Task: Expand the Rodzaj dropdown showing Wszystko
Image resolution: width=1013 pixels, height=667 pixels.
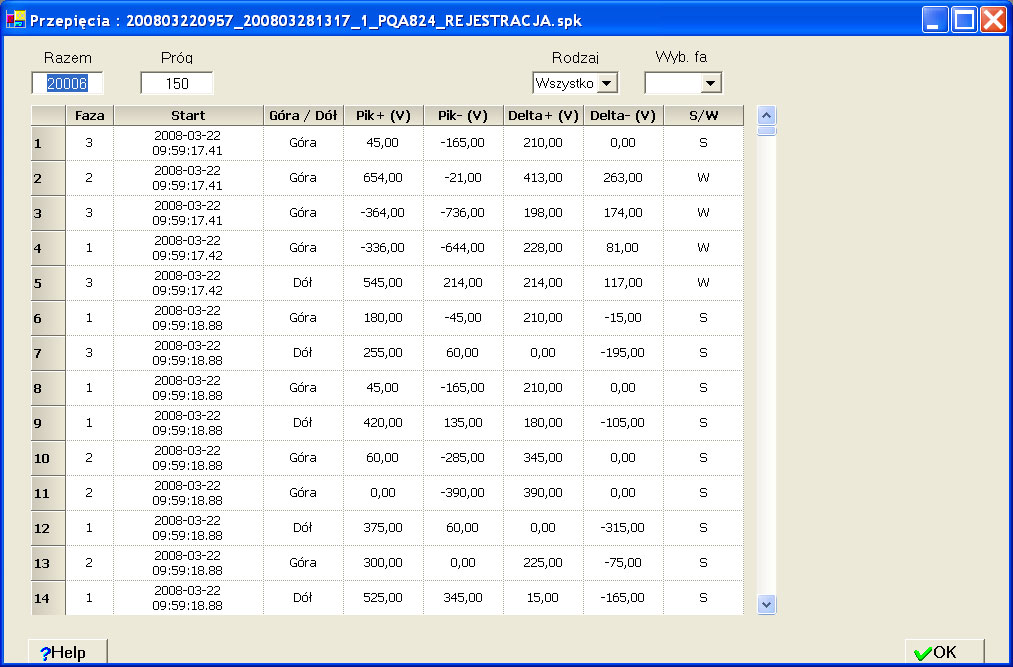Action: pos(607,83)
